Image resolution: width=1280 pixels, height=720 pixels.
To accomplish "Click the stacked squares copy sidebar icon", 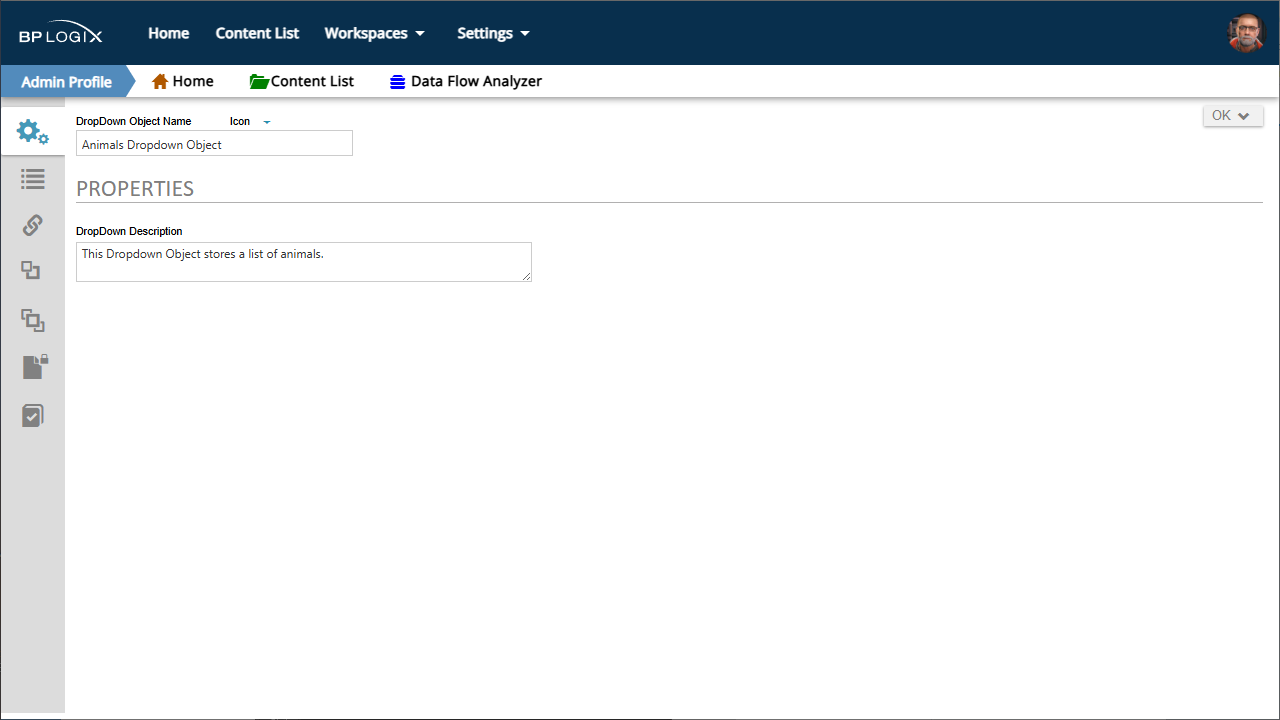I will pyautogui.click(x=33, y=320).
